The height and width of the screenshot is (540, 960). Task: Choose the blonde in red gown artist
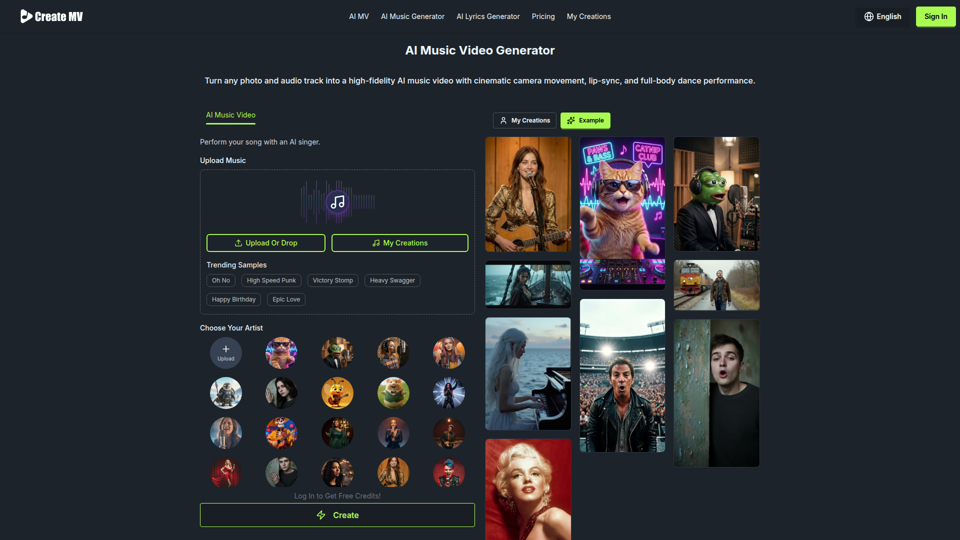[226, 473]
